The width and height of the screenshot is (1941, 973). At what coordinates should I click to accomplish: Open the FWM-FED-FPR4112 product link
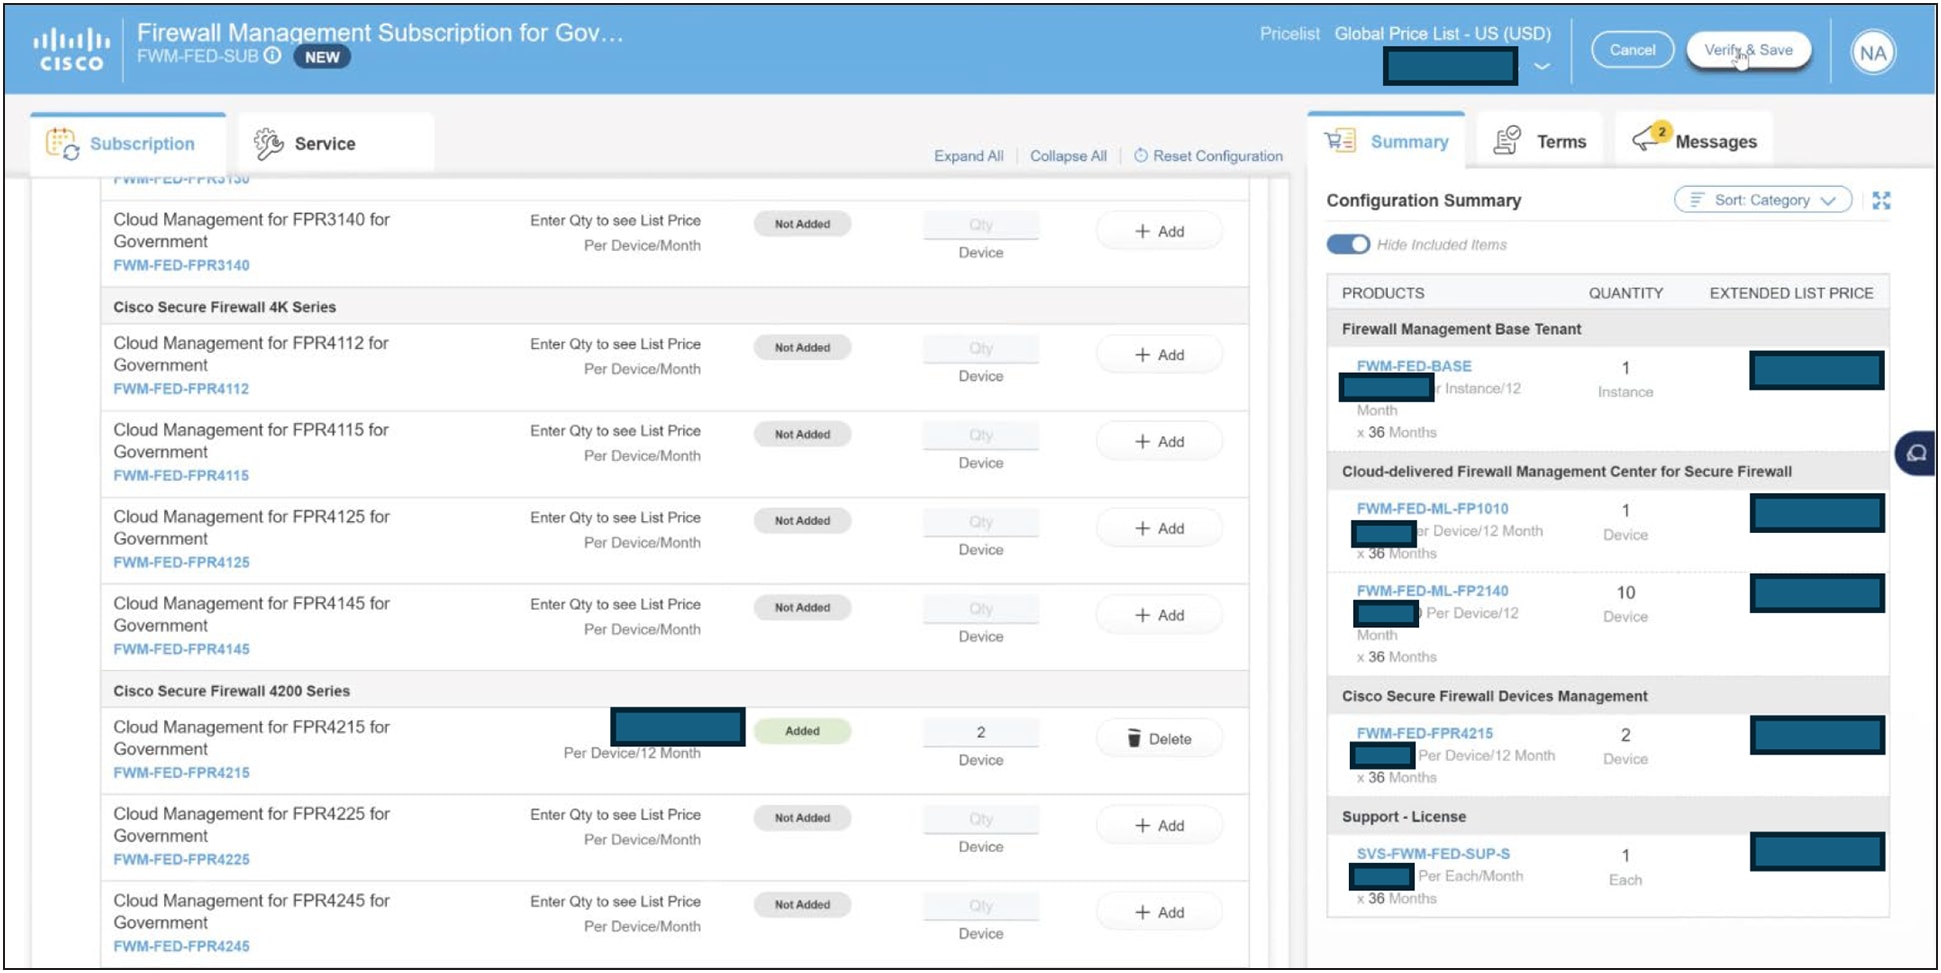(x=181, y=390)
